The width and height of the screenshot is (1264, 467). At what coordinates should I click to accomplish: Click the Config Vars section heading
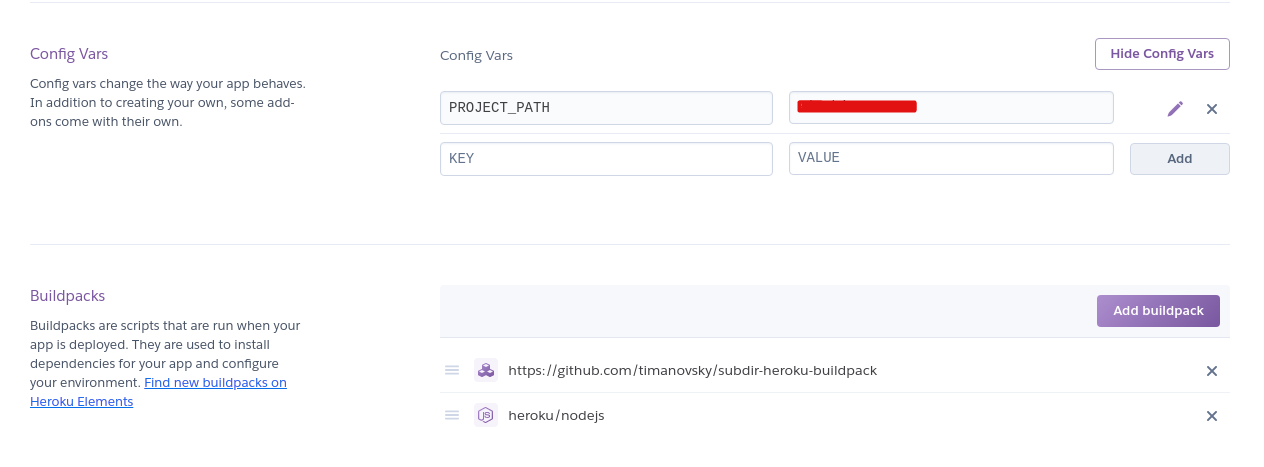click(x=69, y=54)
